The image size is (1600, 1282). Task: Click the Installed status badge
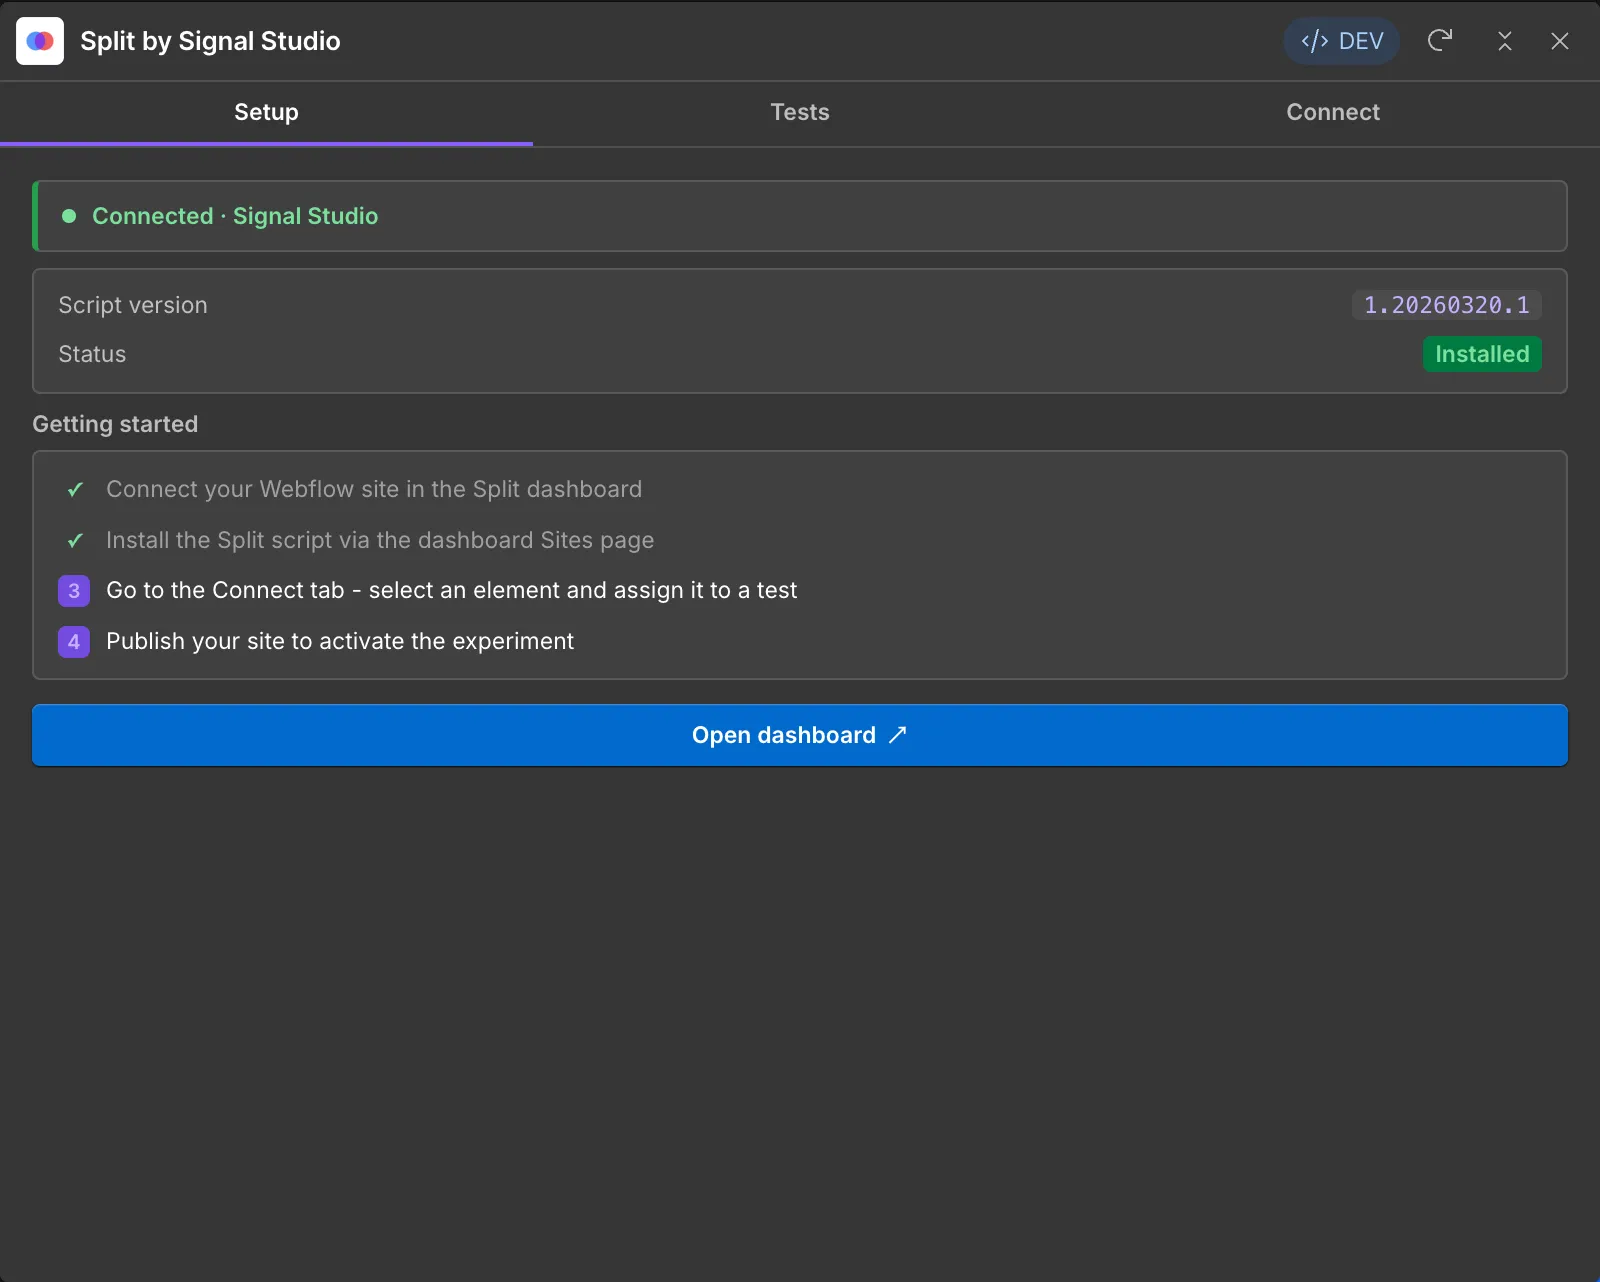1482,354
